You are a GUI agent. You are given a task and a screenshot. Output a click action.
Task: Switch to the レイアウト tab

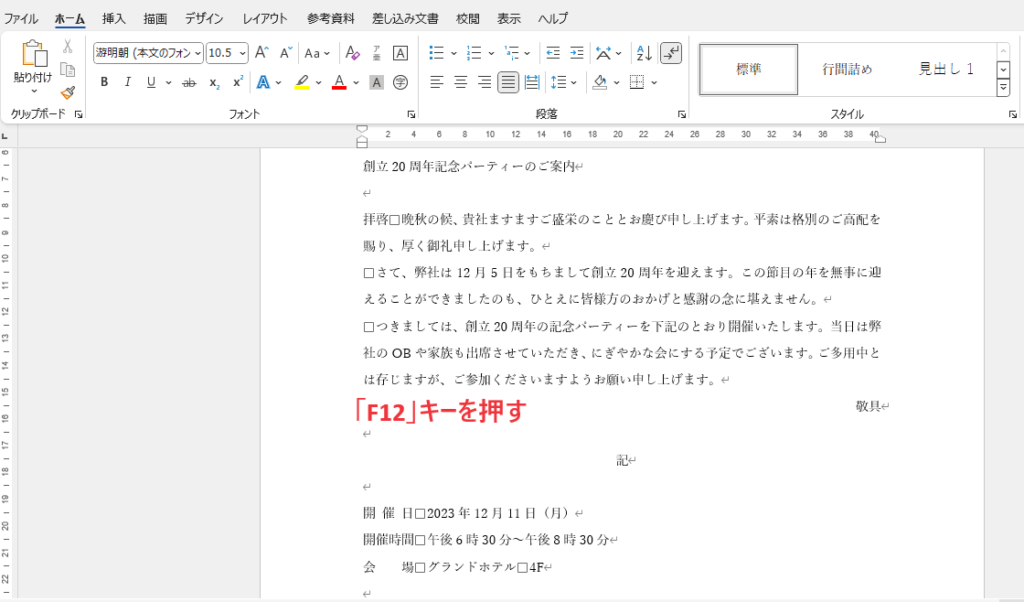point(265,19)
